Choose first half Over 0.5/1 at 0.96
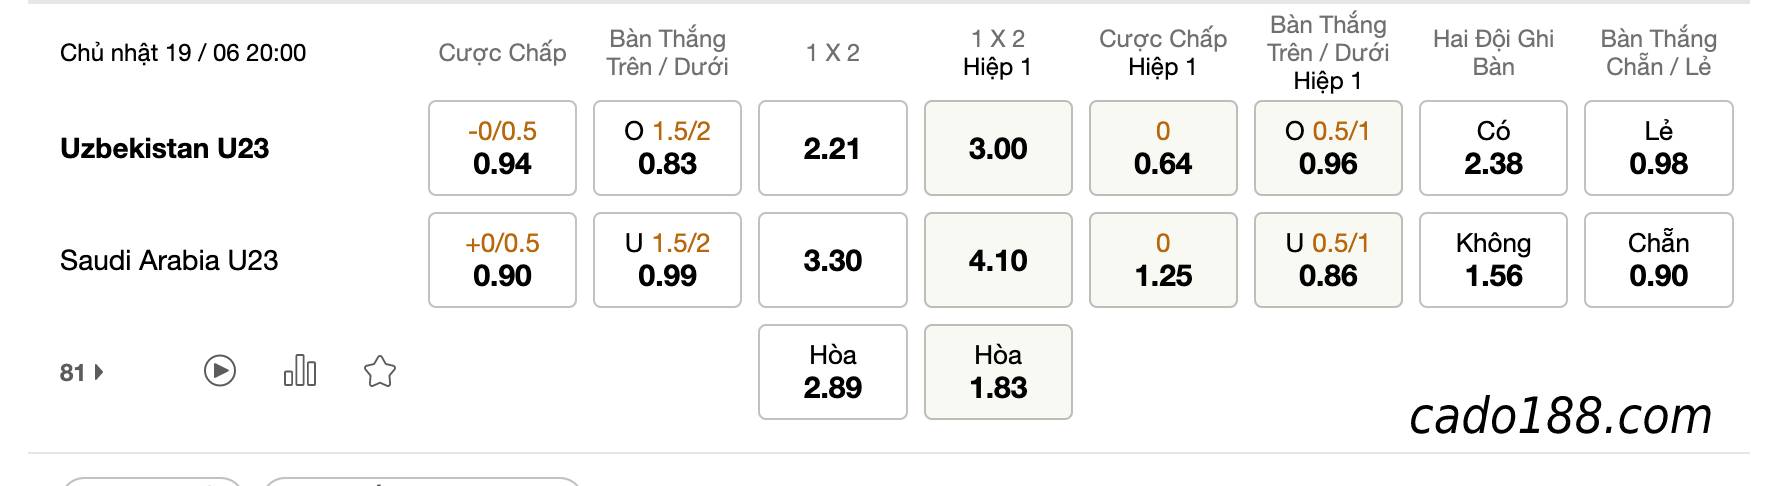The height and width of the screenshot is (486, 1778). [1328, 148]
